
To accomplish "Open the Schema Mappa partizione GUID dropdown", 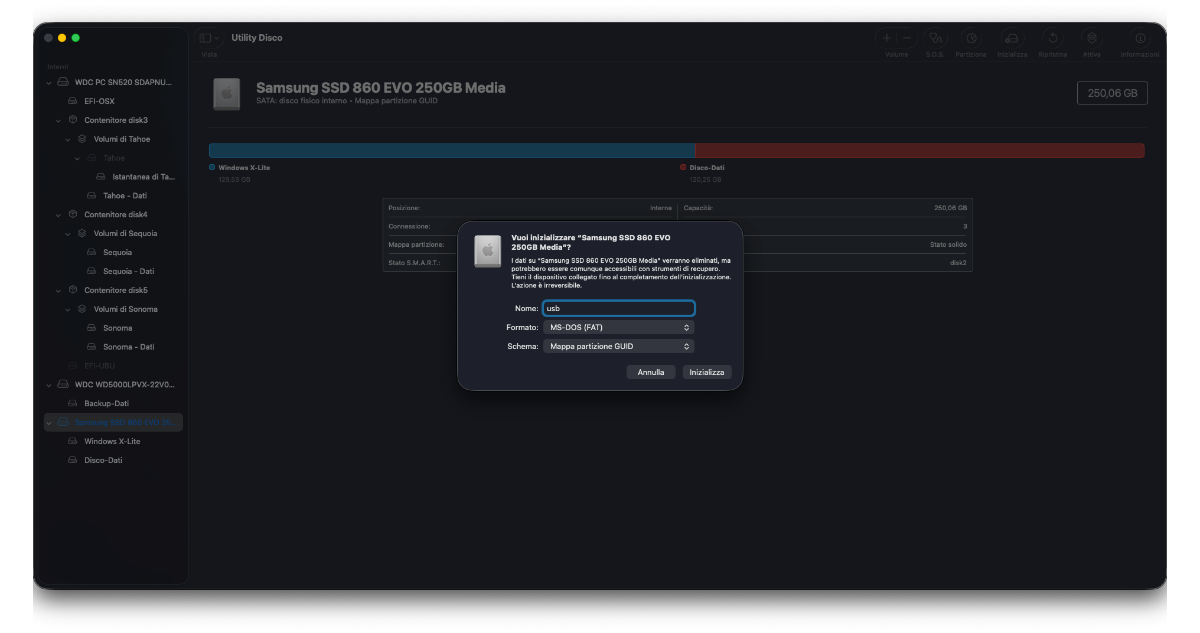I will tap(618, 346).
